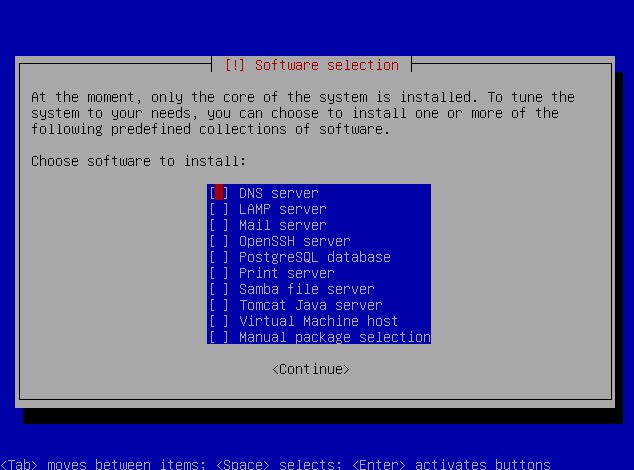Toggle the Samba file server checkbox

219,289
